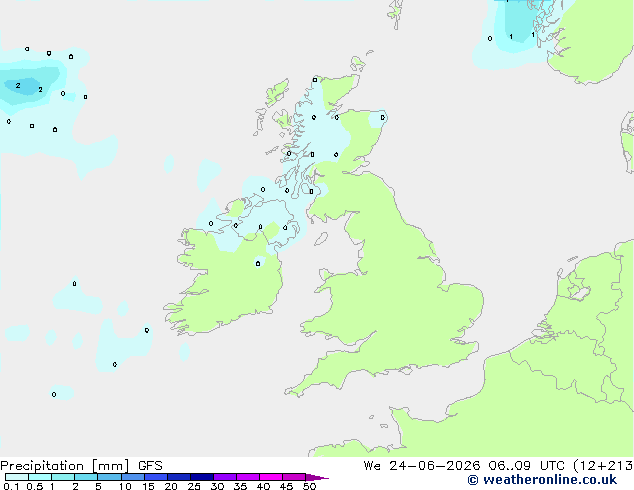Click the legend swatch between 0.5 and 1

click(x=40, y=477)
